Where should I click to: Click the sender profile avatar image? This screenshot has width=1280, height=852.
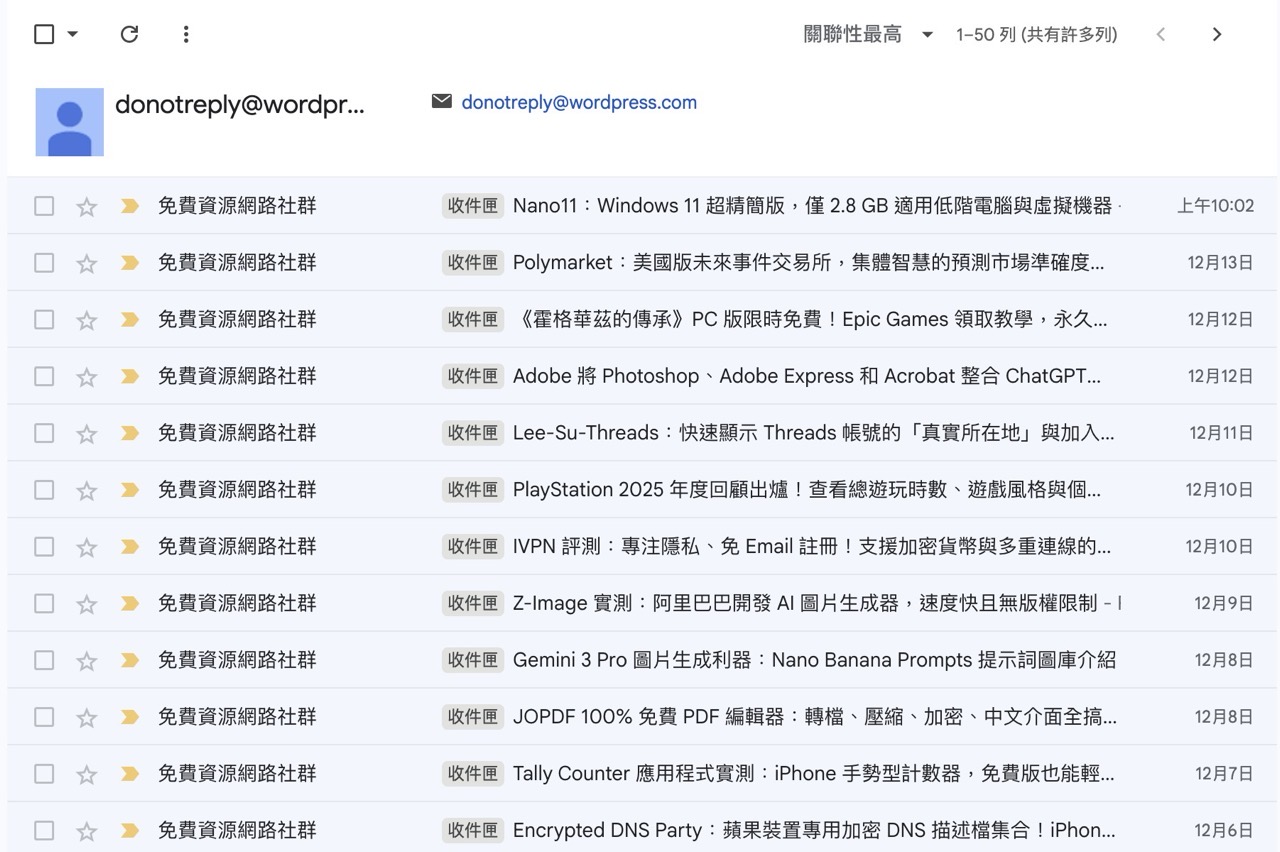click(69, 122)
